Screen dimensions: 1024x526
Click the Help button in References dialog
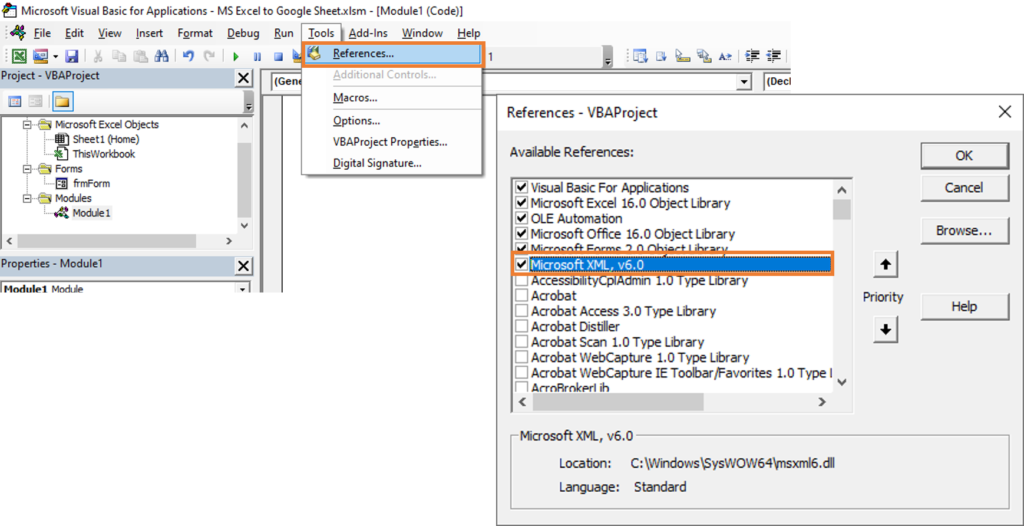(964, 306)
